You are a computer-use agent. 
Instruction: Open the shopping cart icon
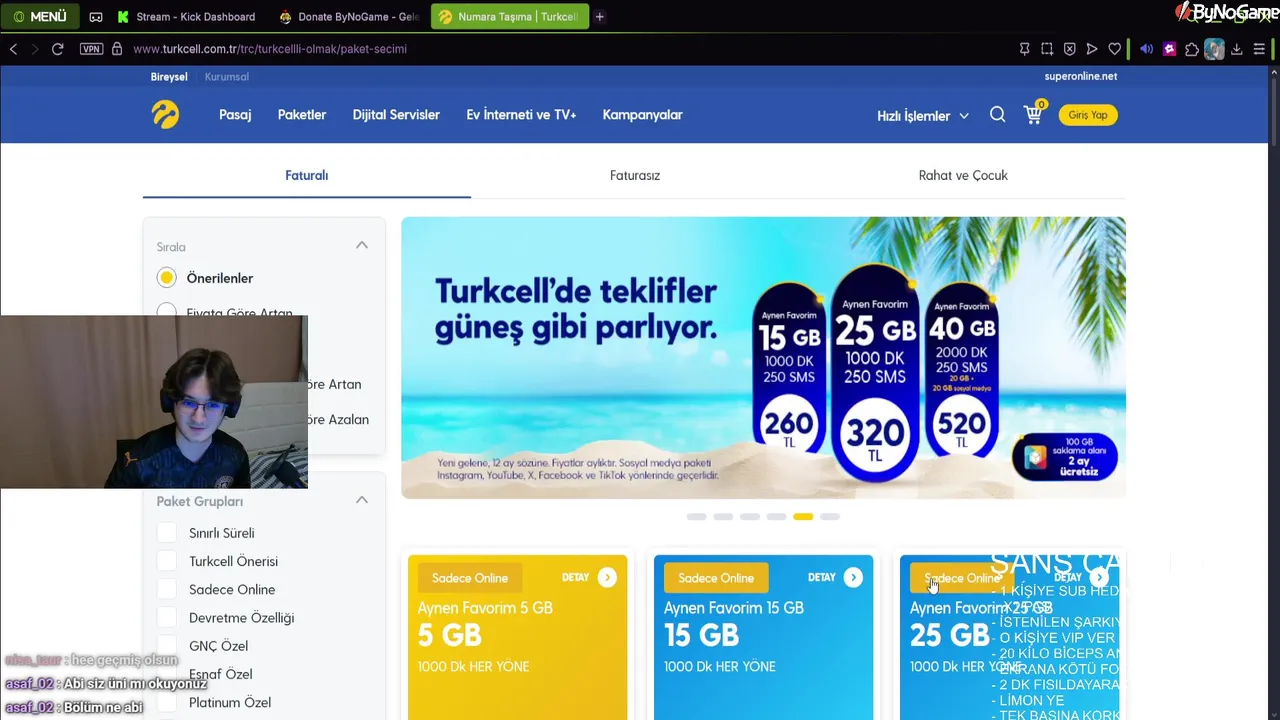coord(1033,114)
